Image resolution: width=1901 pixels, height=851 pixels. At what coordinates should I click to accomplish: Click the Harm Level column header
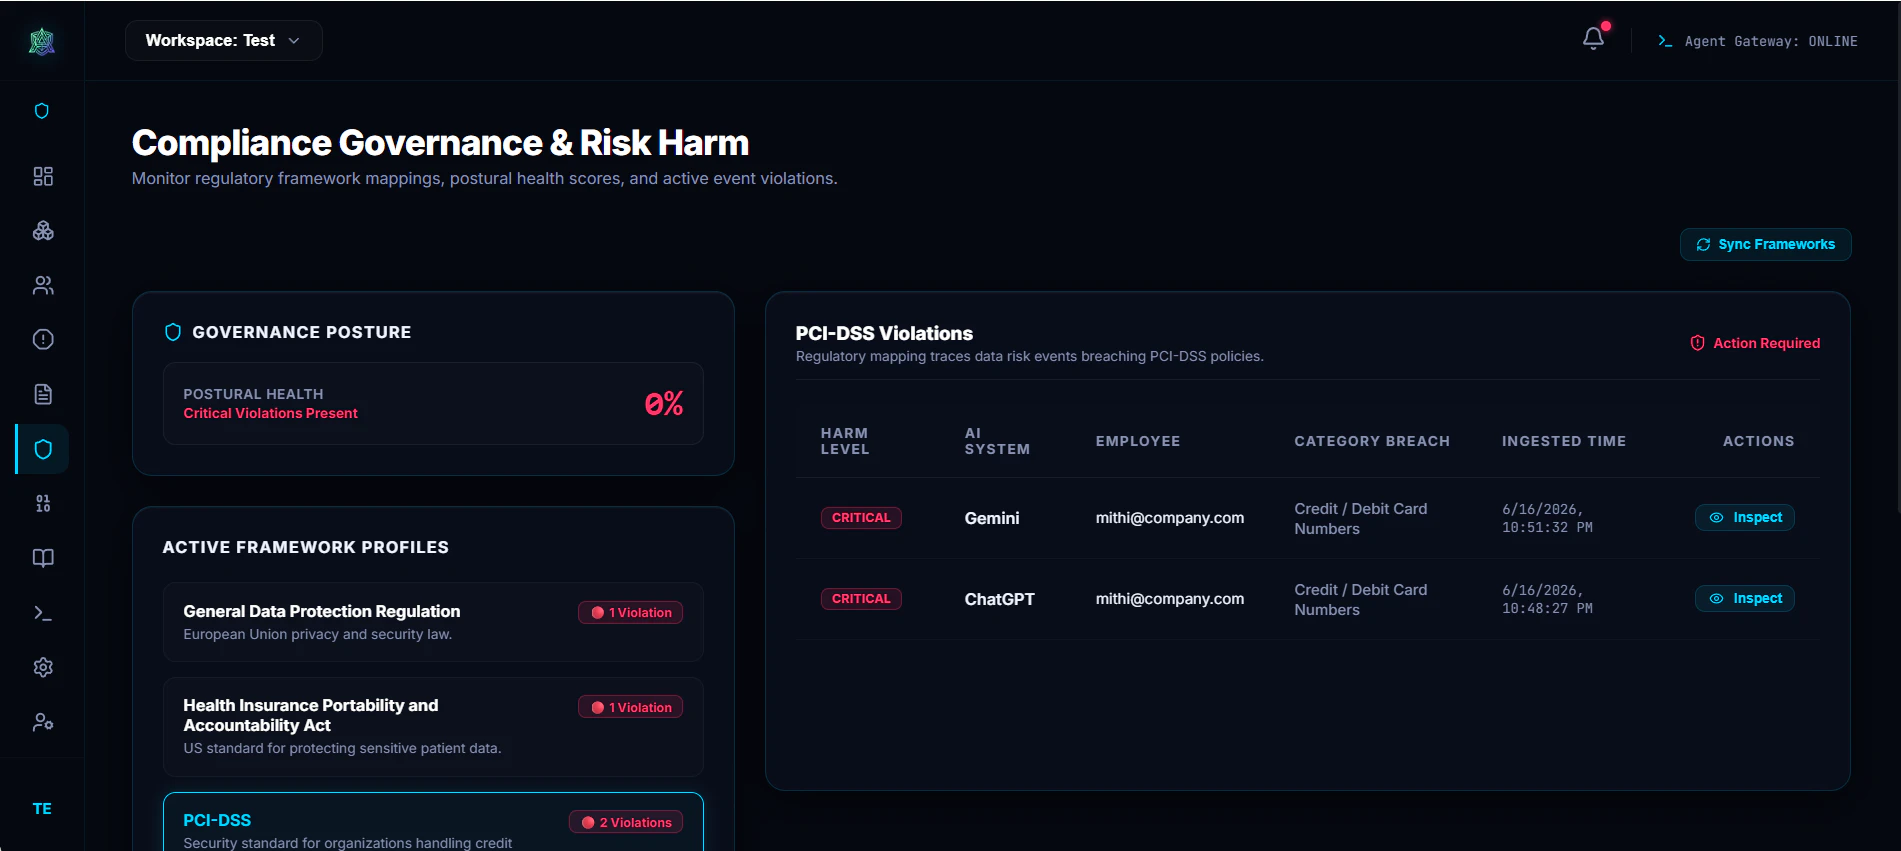click(845, 441)
